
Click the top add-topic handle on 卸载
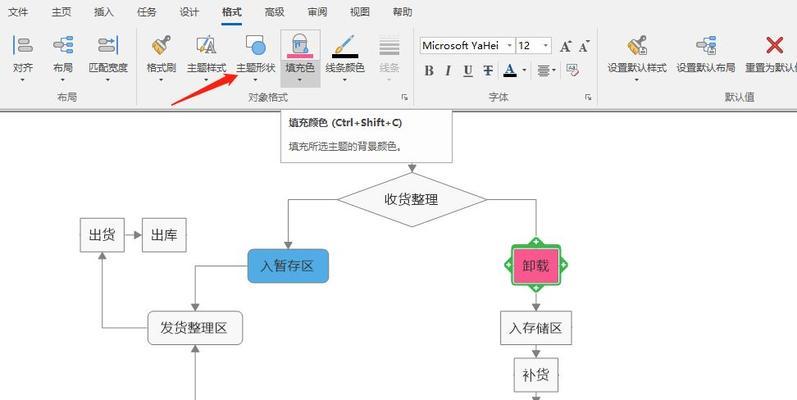[536, 242]
